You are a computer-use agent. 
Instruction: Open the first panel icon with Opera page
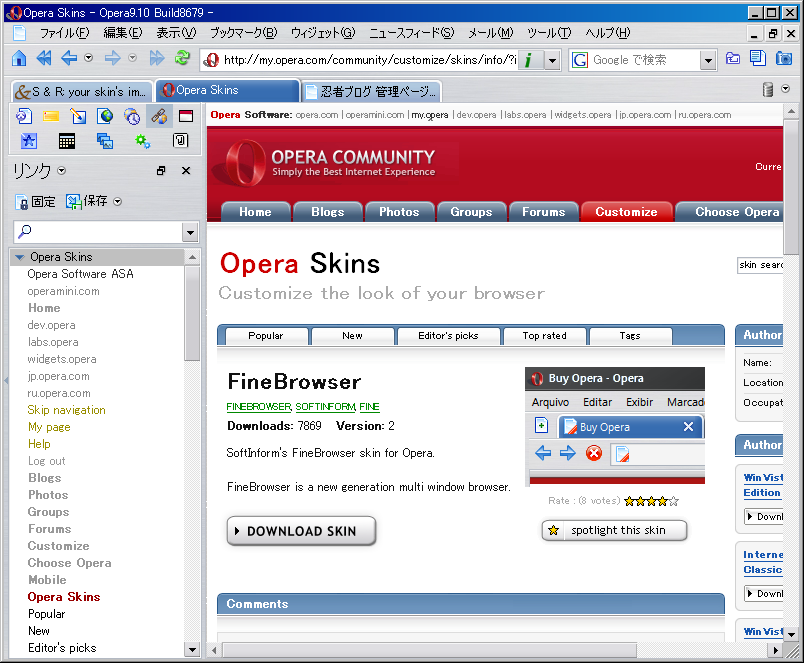[24, 116]
